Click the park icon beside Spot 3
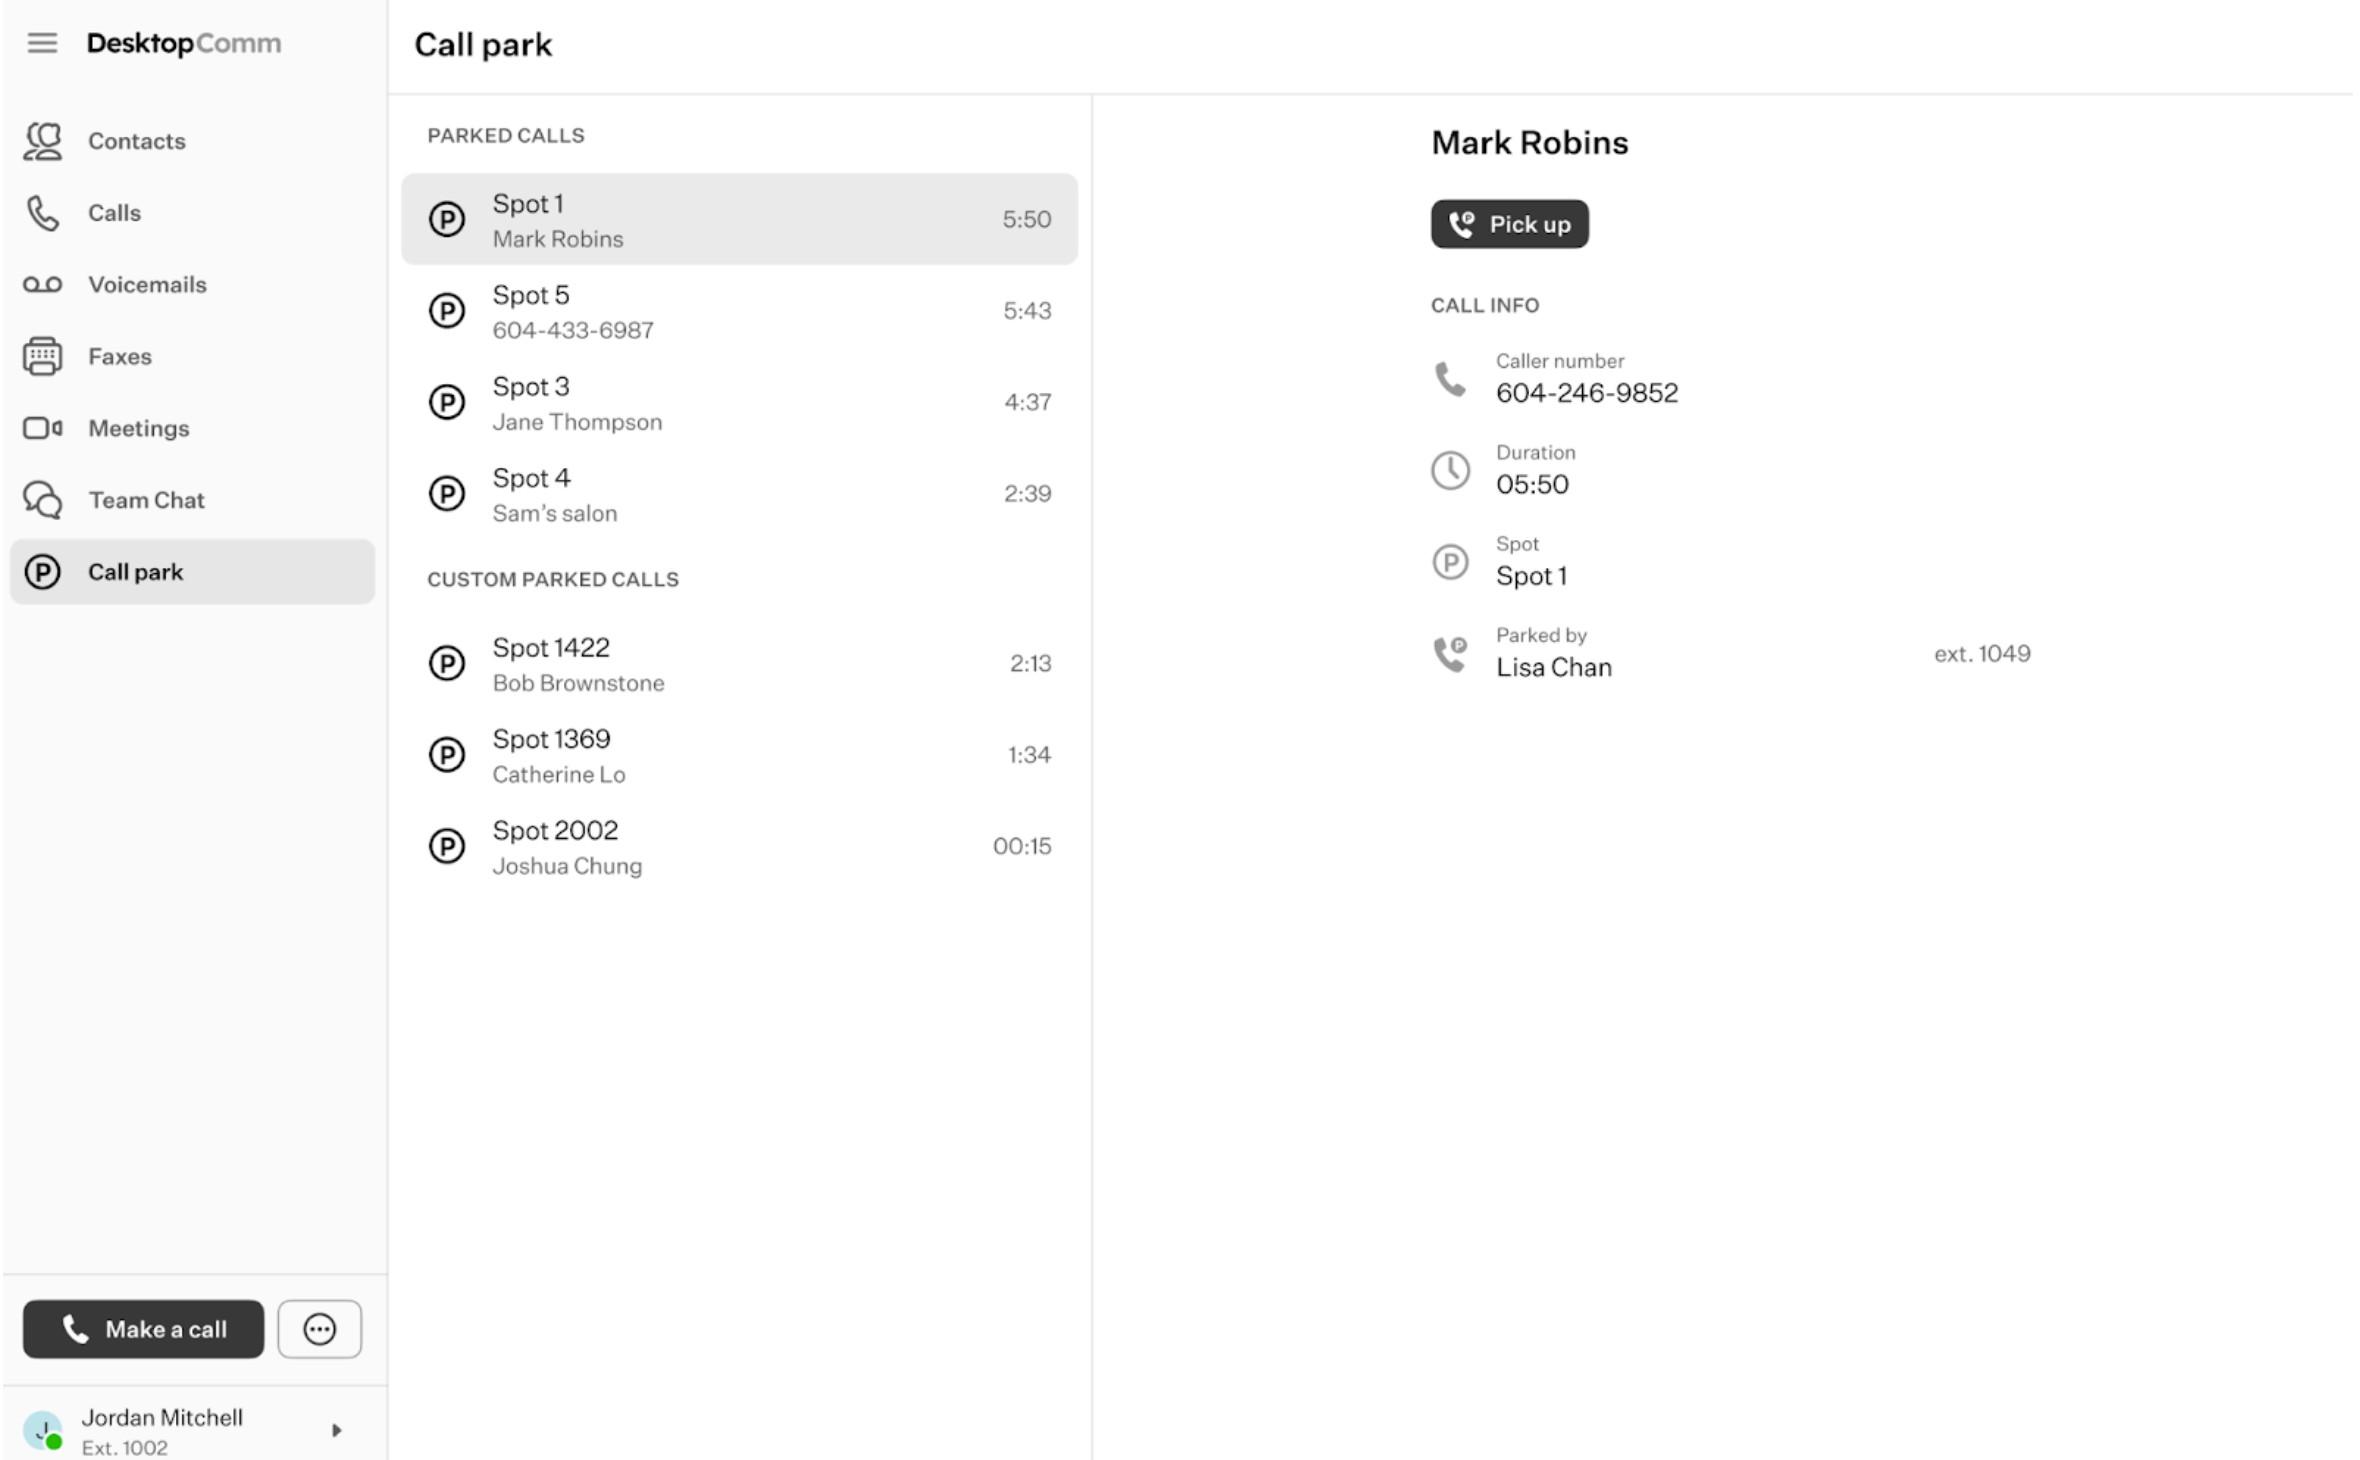This screenshot has width=2360, height=1460. pos(447,402)
